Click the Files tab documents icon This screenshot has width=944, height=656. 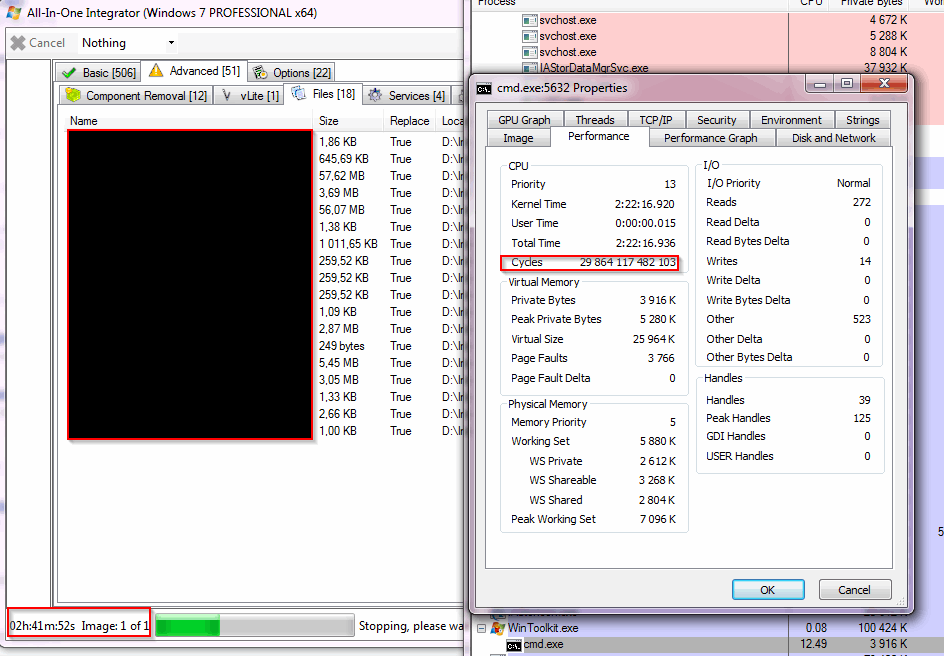click(x=299, y=93)
